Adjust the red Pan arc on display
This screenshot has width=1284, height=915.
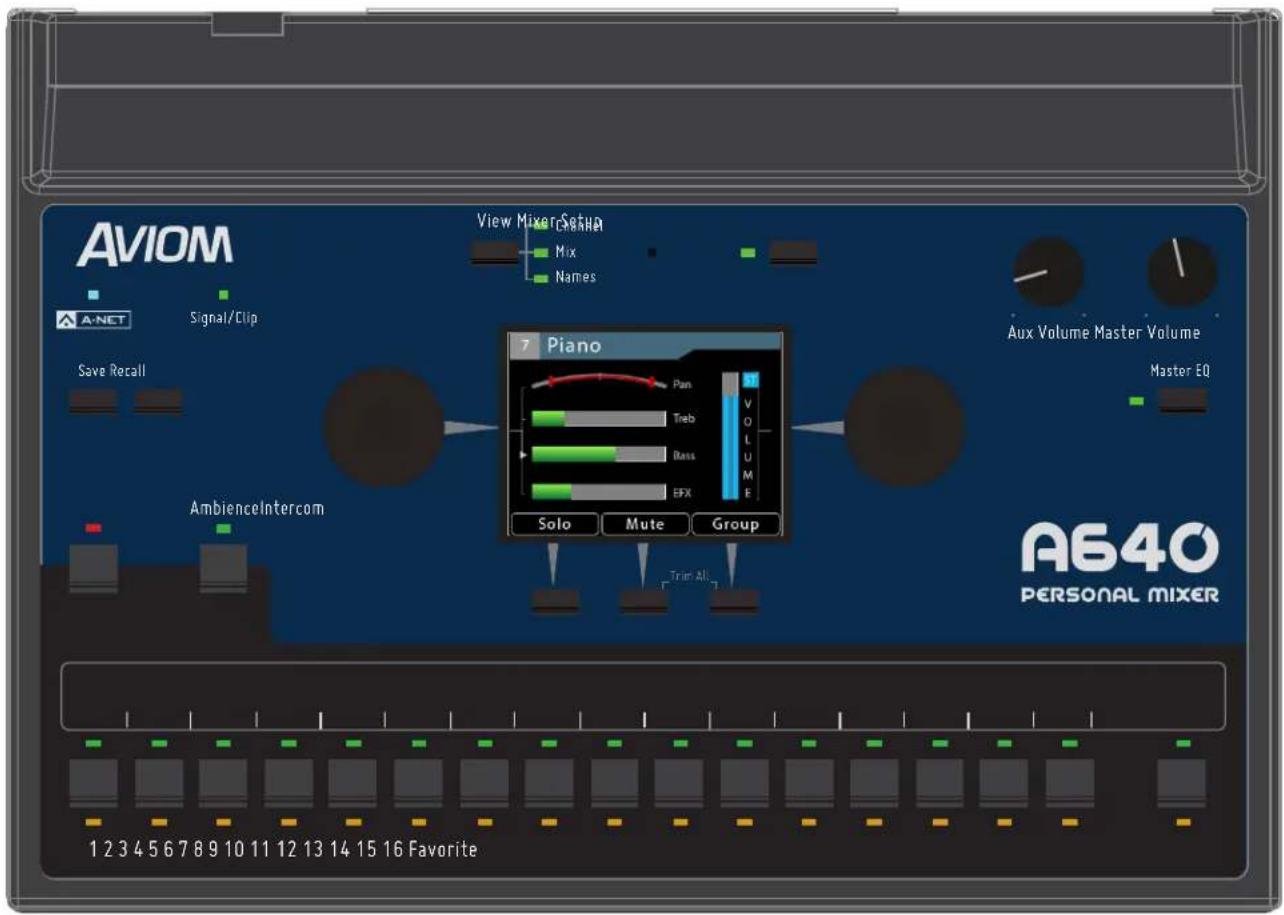click(599, 381)
